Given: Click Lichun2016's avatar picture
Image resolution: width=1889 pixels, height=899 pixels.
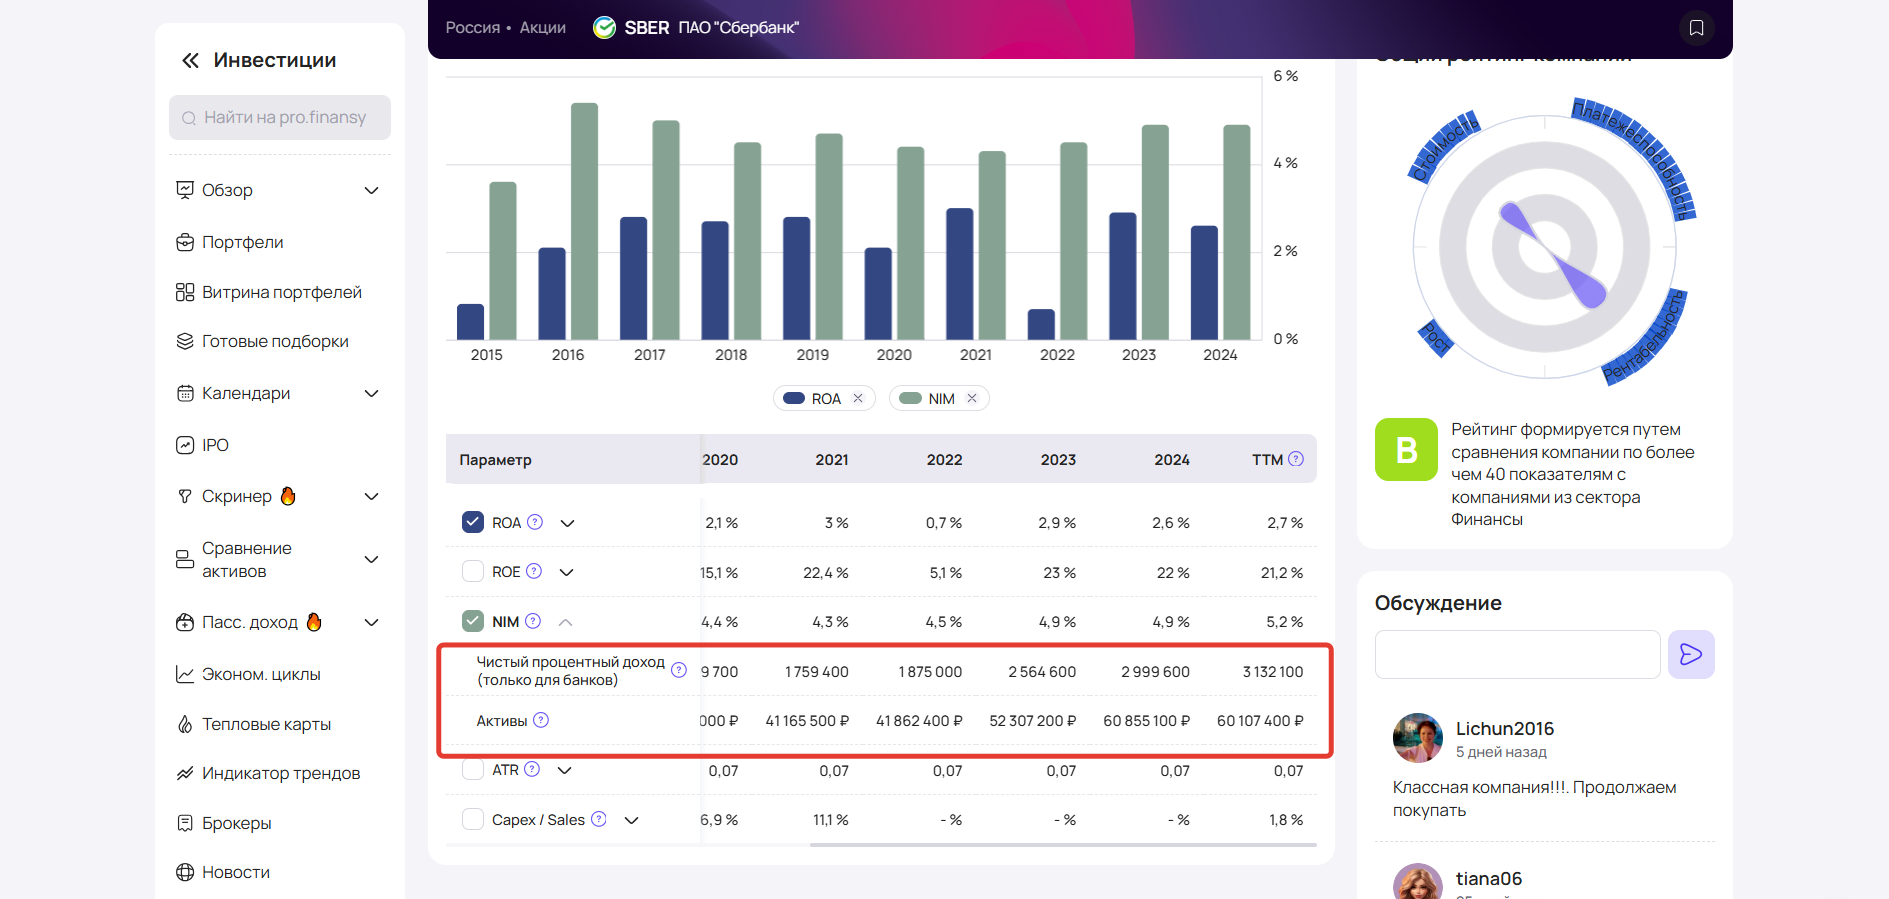Looking at the screenshot, I should point(1418,738).
